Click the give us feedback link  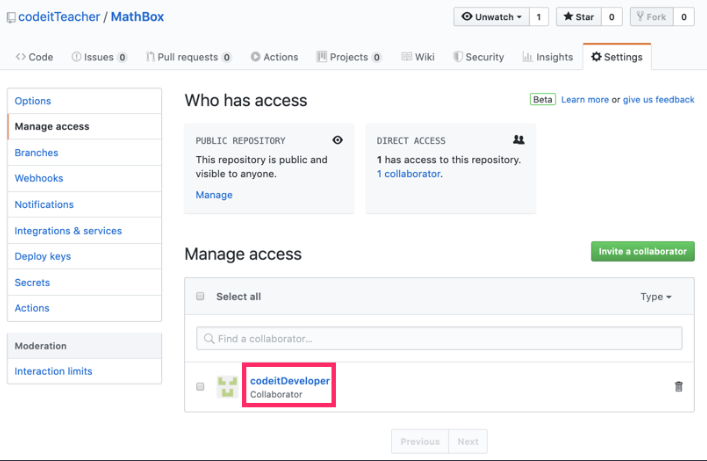coord(659,100)
